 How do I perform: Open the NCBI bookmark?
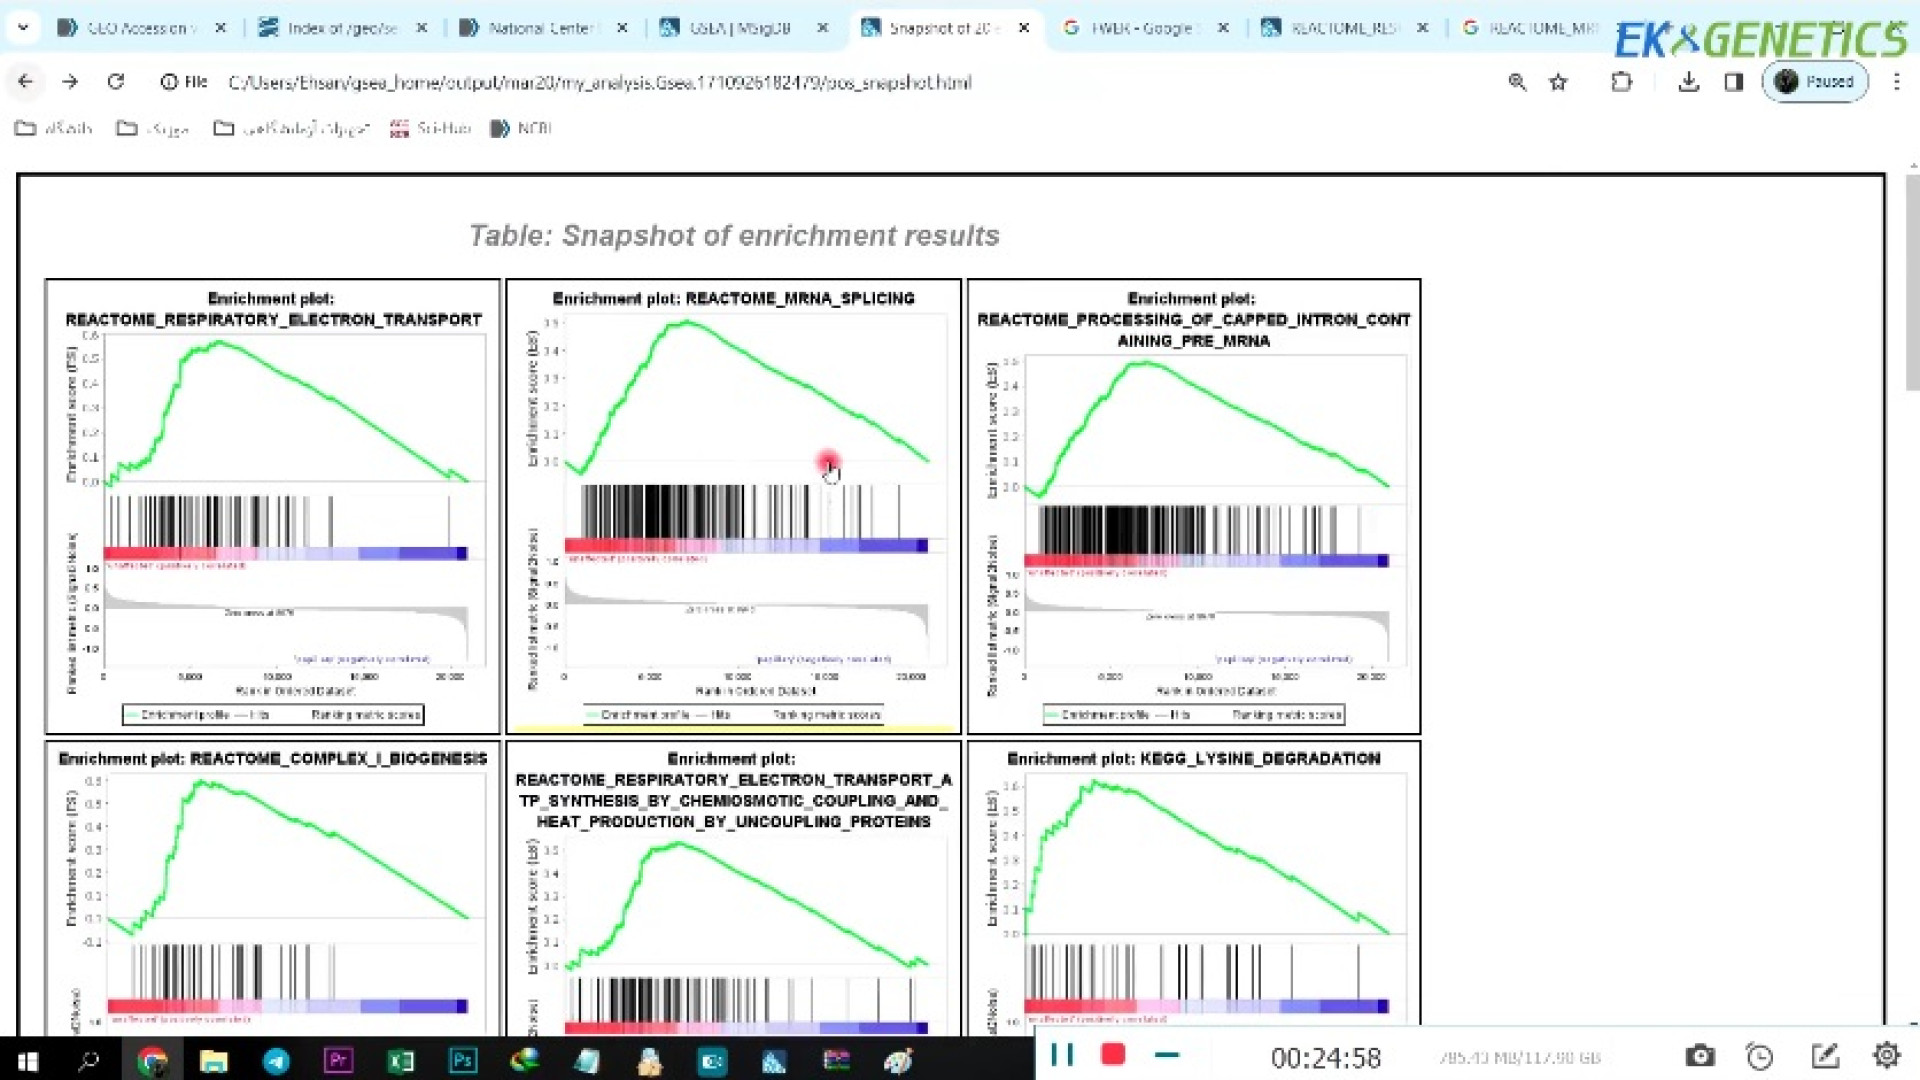click(x=521, y=128)
